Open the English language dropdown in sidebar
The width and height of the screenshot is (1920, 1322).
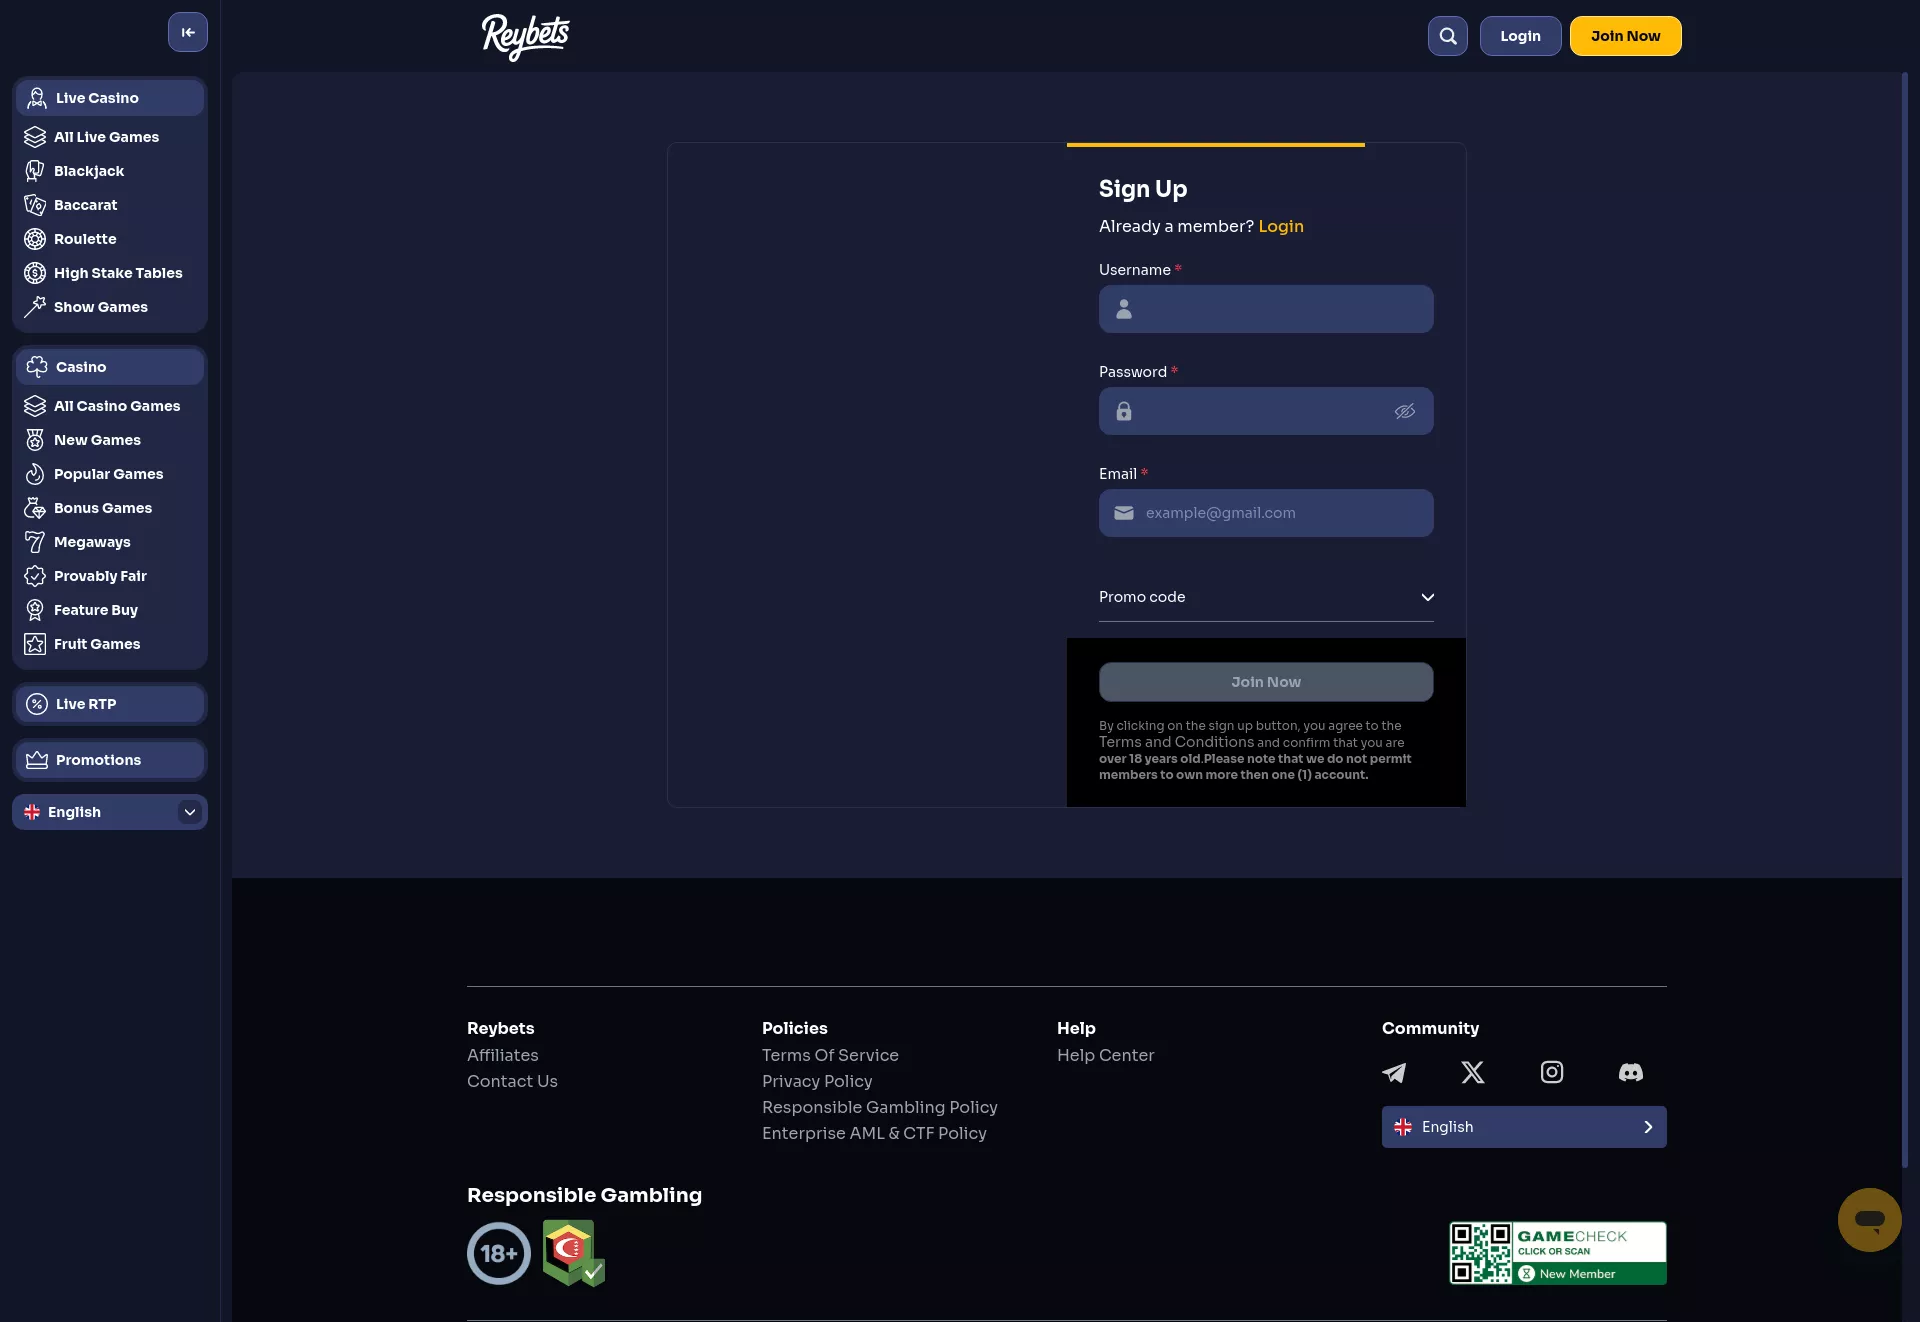click(109, 812)
